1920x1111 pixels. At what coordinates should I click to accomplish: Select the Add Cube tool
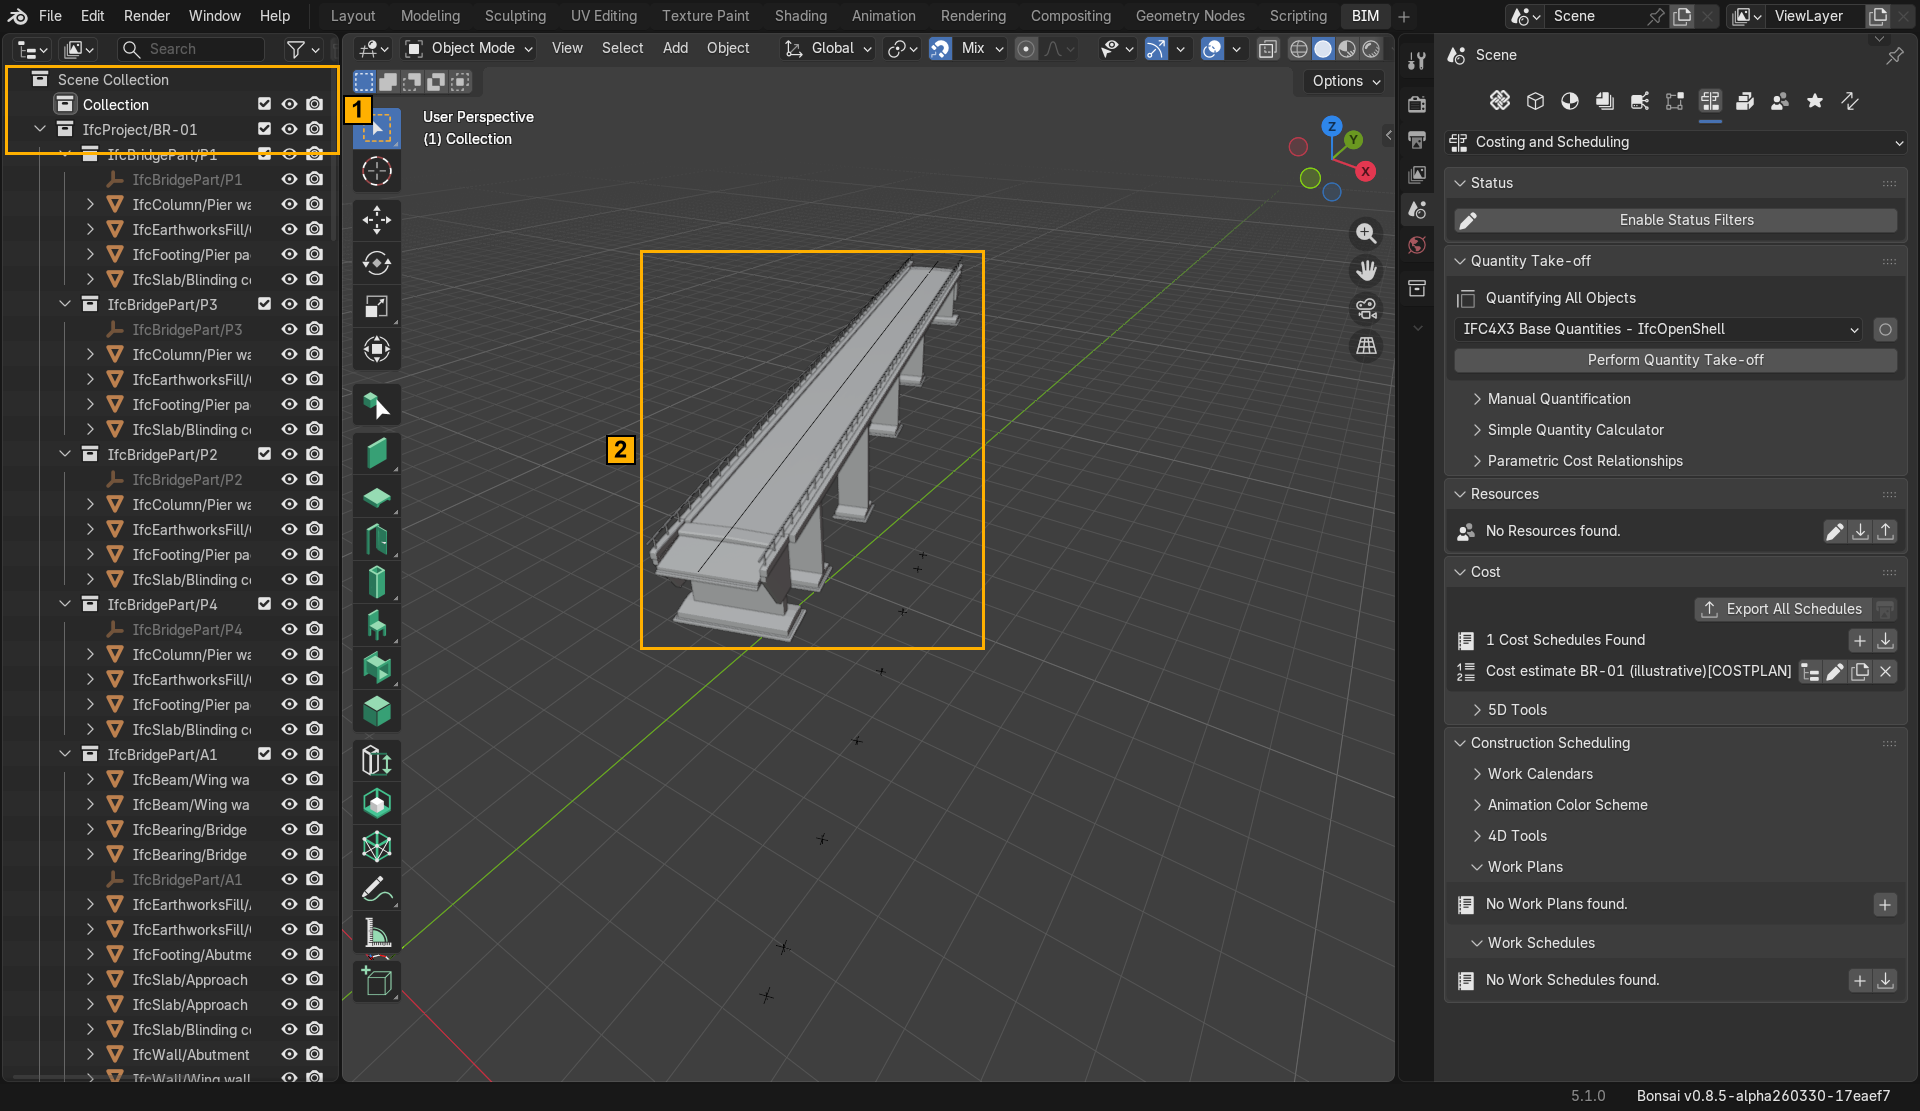[377, 981]
